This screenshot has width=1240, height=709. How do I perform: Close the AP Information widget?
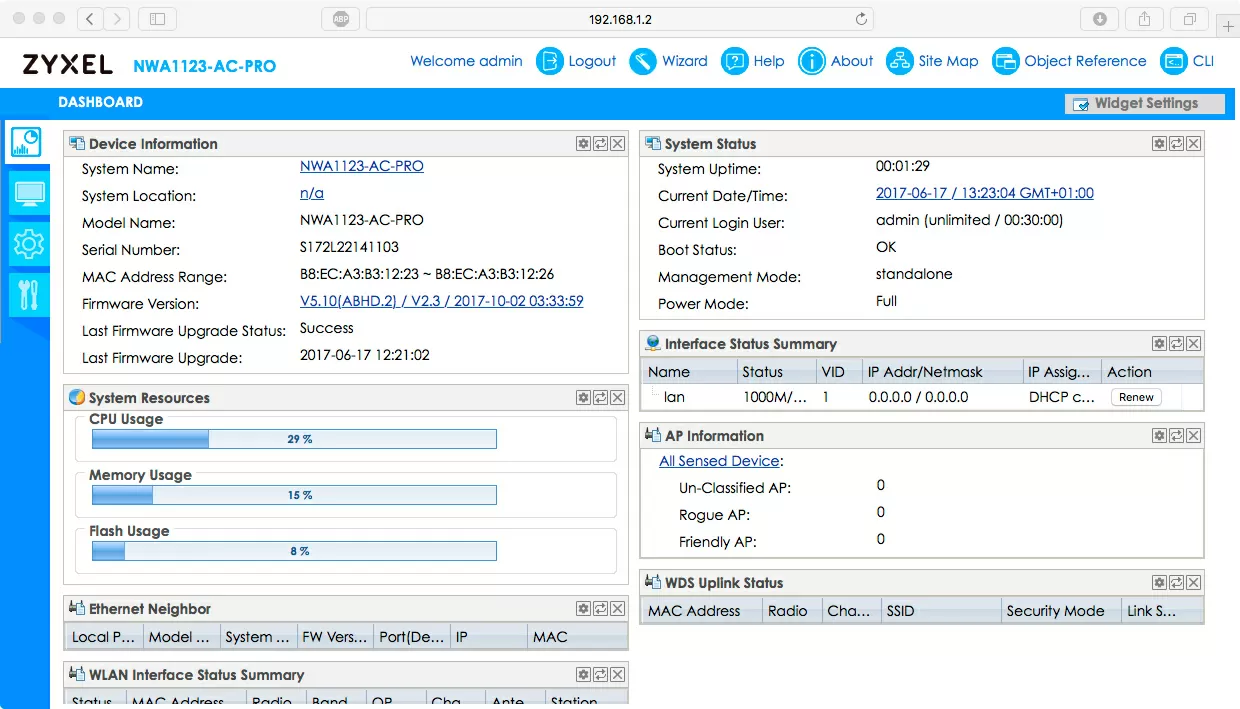click(1194, 436)
